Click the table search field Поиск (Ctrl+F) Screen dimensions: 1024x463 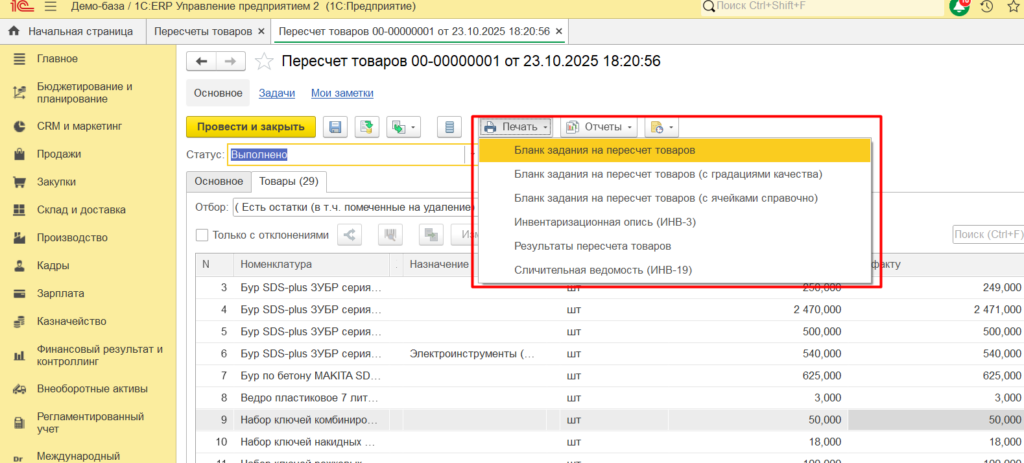coord(987,234)
